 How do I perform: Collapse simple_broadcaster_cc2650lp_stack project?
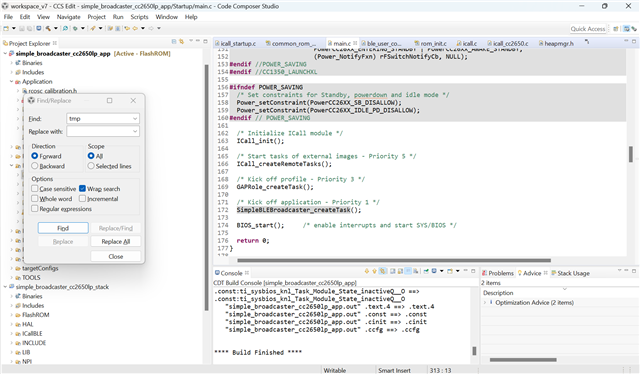coord(5,287)
